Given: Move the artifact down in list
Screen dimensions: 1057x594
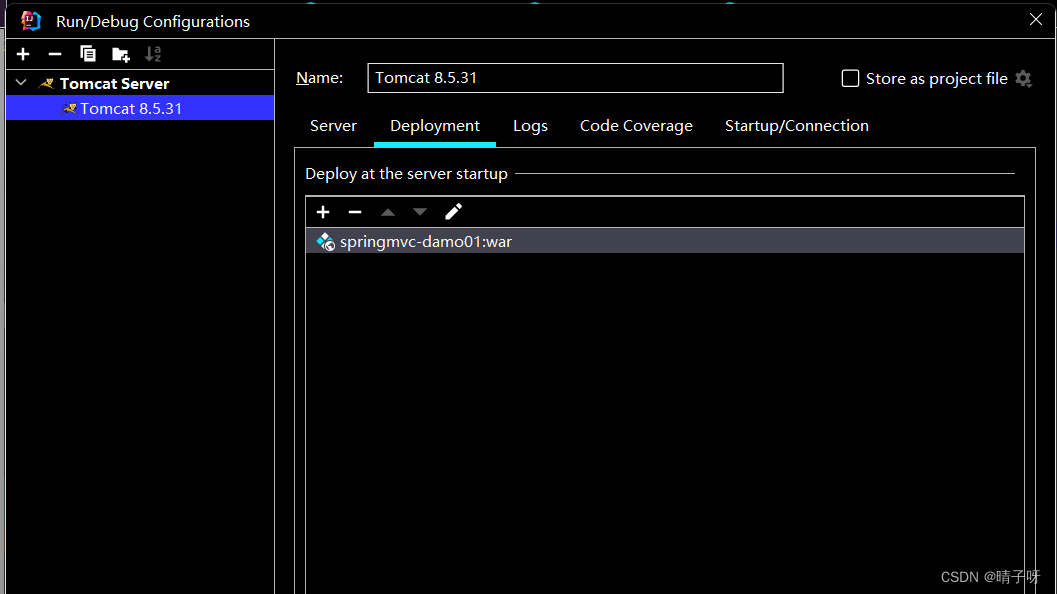Looking at the screenshot, I should click(420, 212).
